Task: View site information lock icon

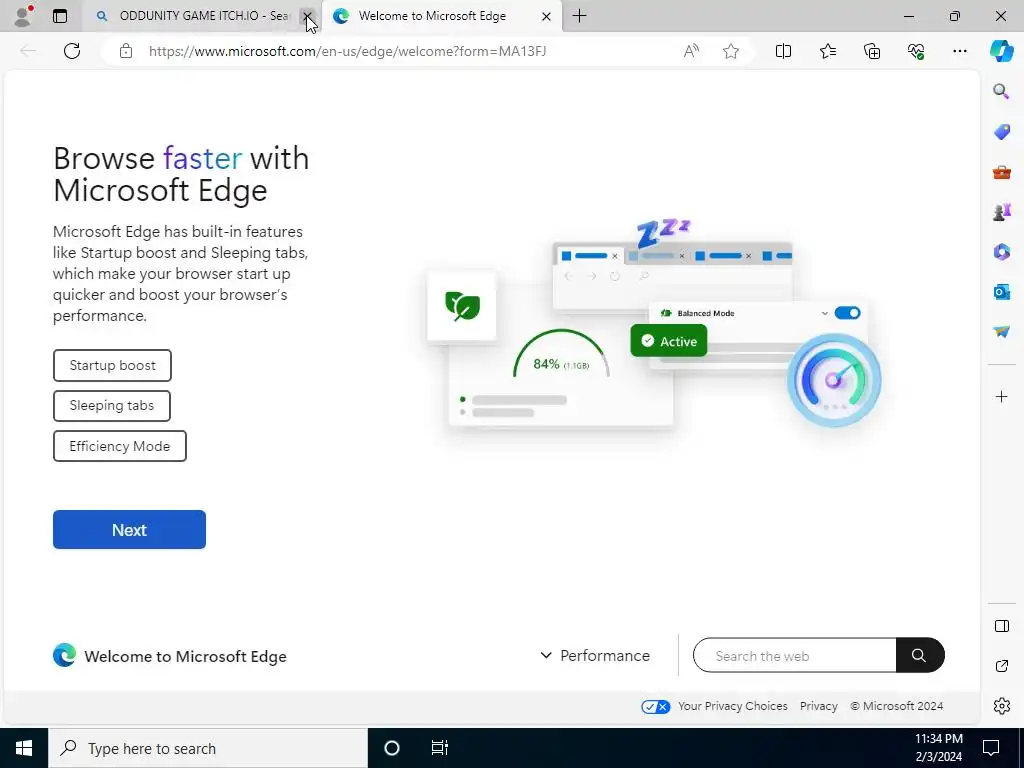Action: [x=126, y=51]
